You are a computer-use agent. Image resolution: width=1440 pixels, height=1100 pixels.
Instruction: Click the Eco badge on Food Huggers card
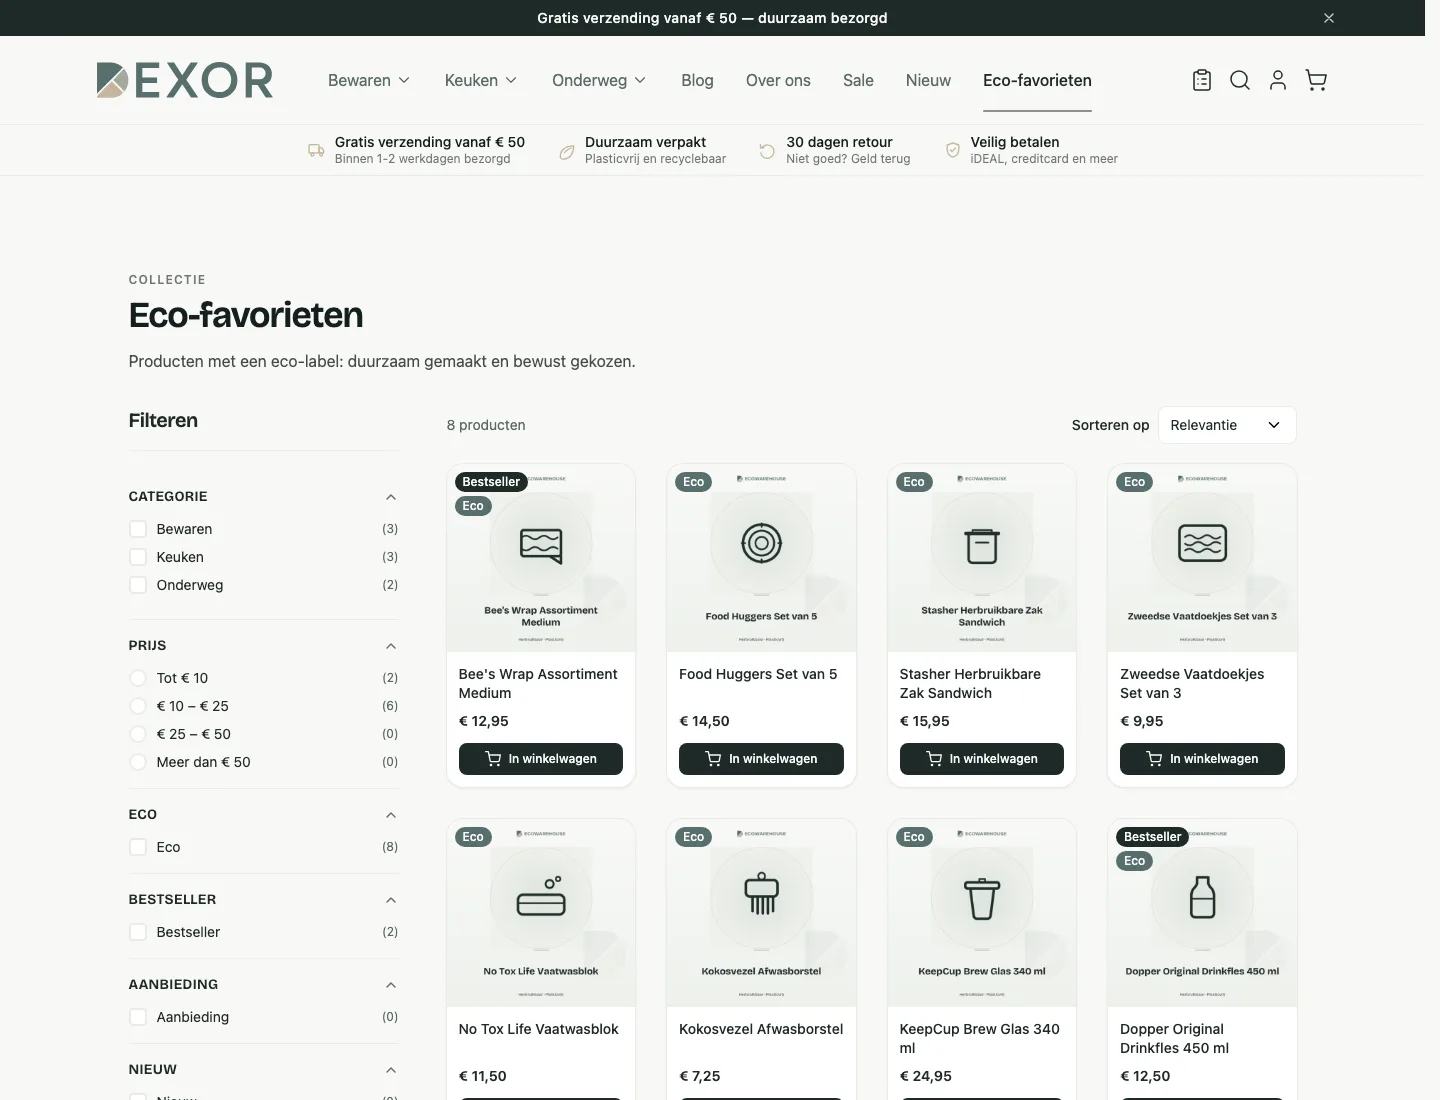694,482
